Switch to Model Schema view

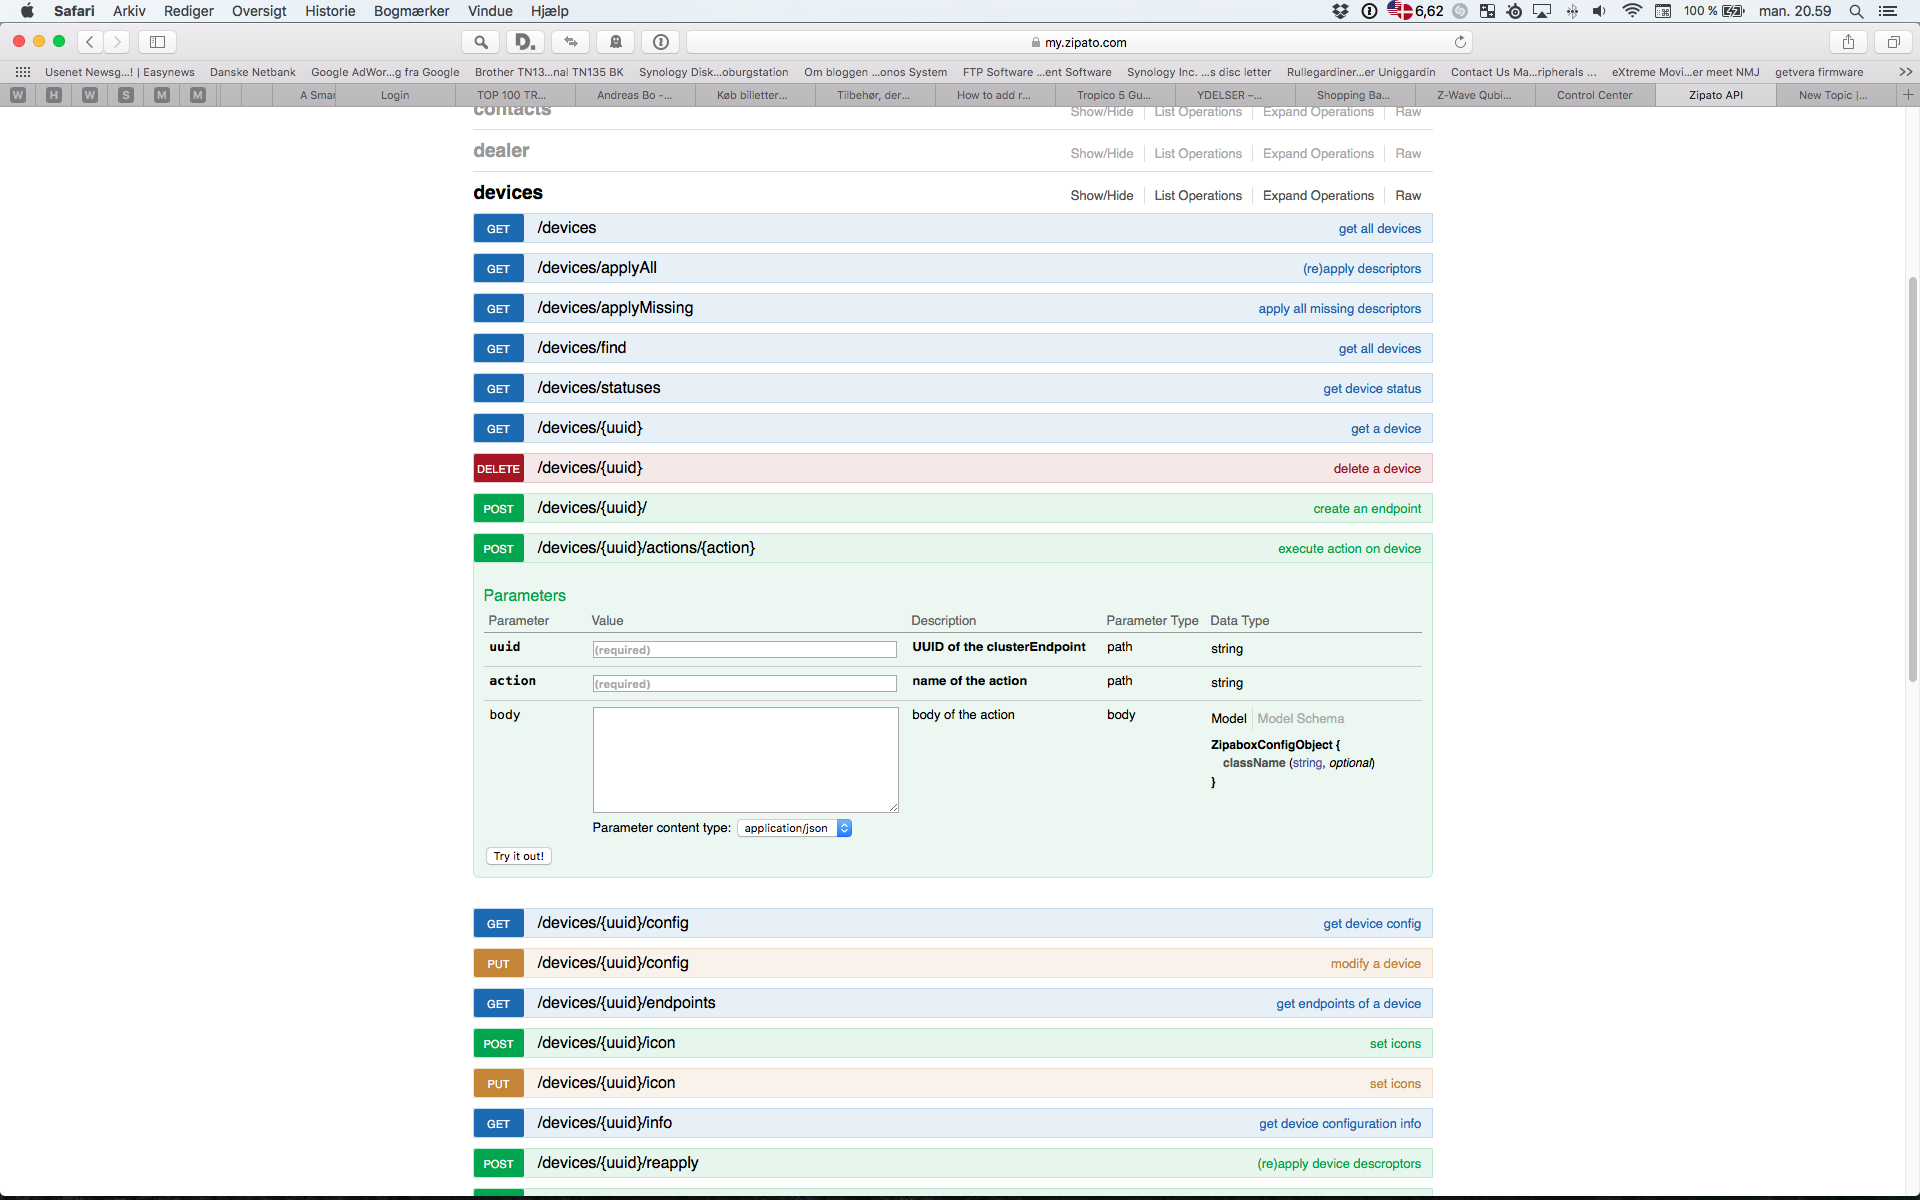[x=1300, y=718]
